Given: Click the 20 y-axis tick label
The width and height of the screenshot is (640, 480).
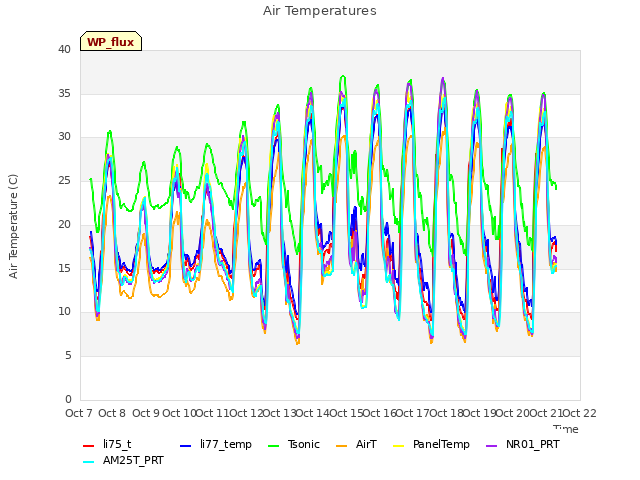Looking at the screenshot, I should point(64,224).
